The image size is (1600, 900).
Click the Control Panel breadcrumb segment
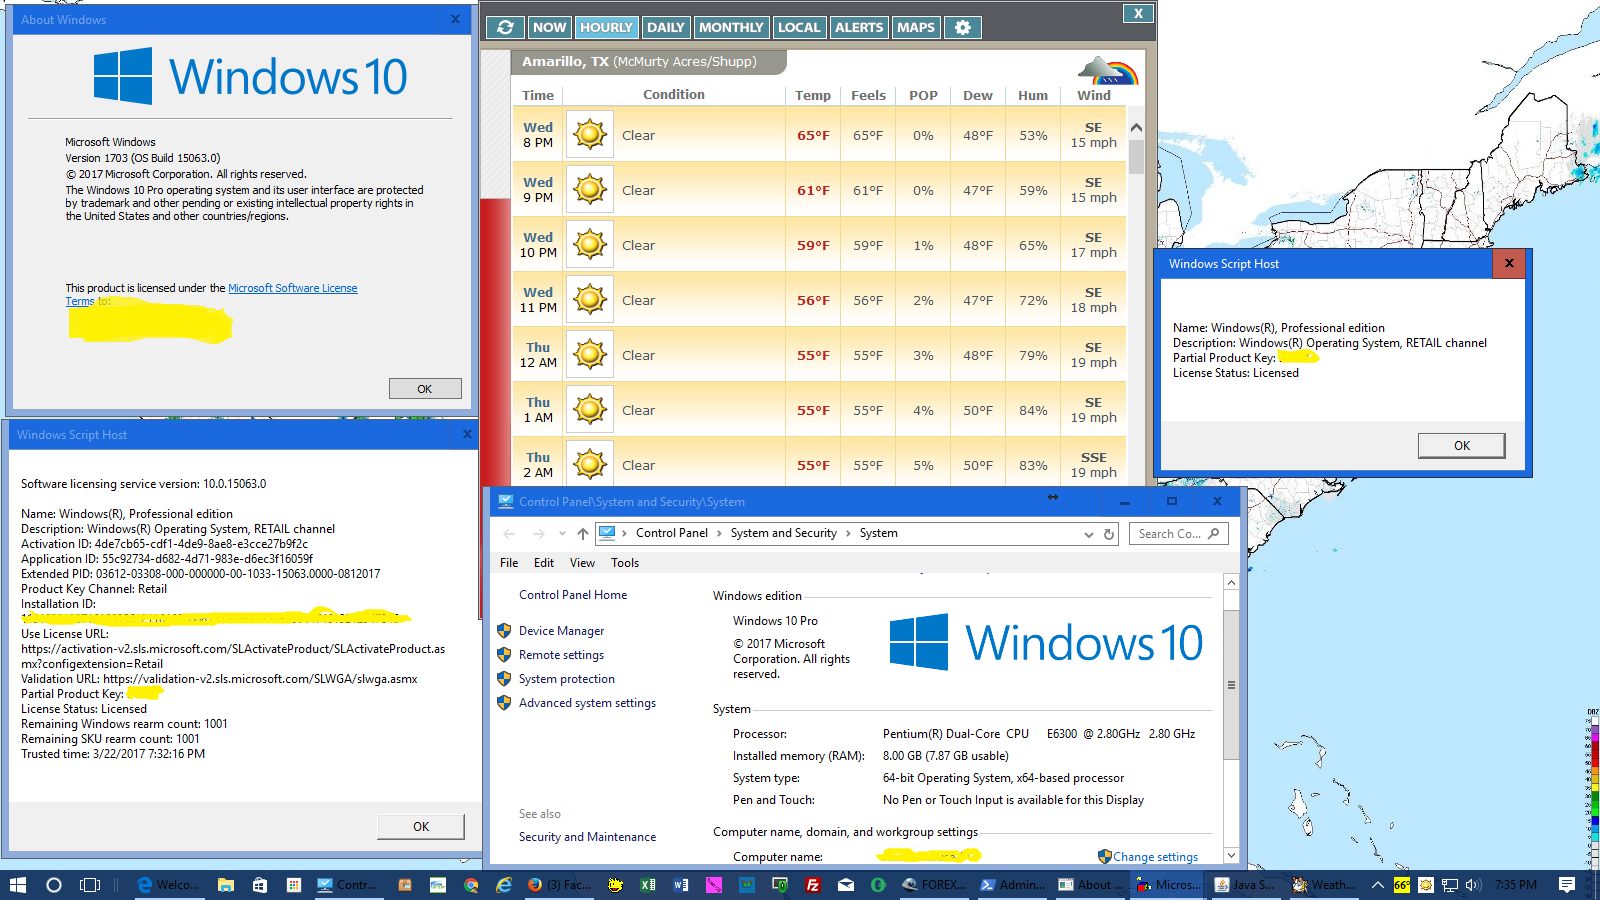tap(671, 534)
